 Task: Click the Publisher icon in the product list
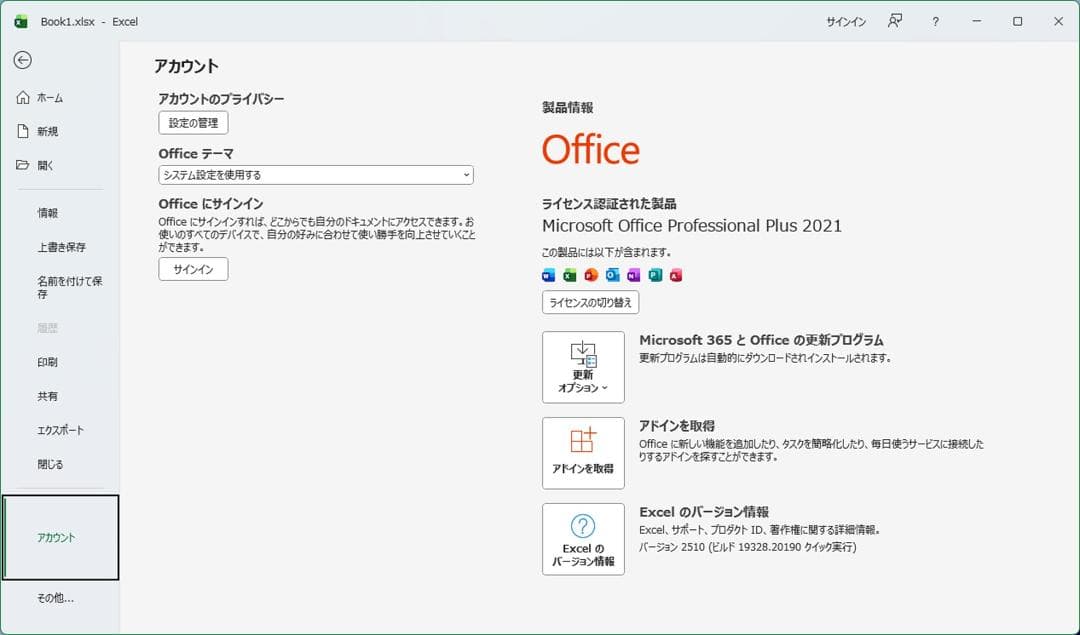point(655,275)
